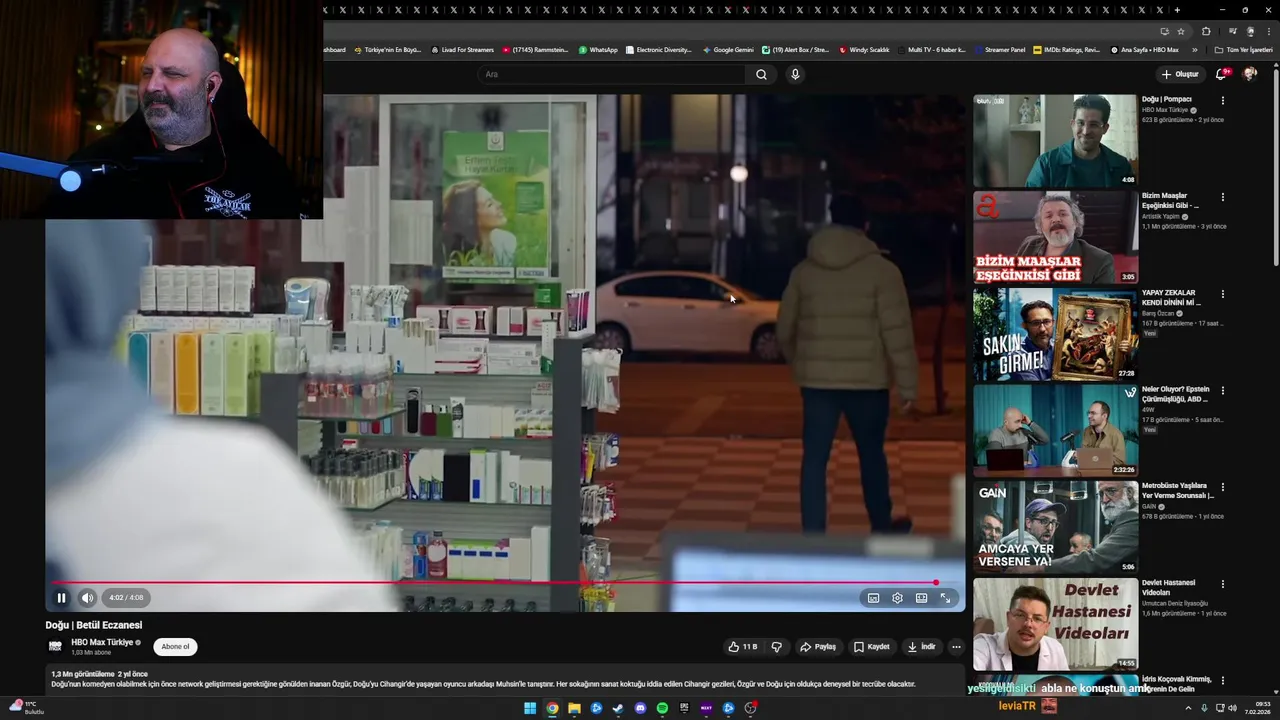Click the search magnifier button
The height and width of the screenshot is (720, 1280).
[761, 74]
